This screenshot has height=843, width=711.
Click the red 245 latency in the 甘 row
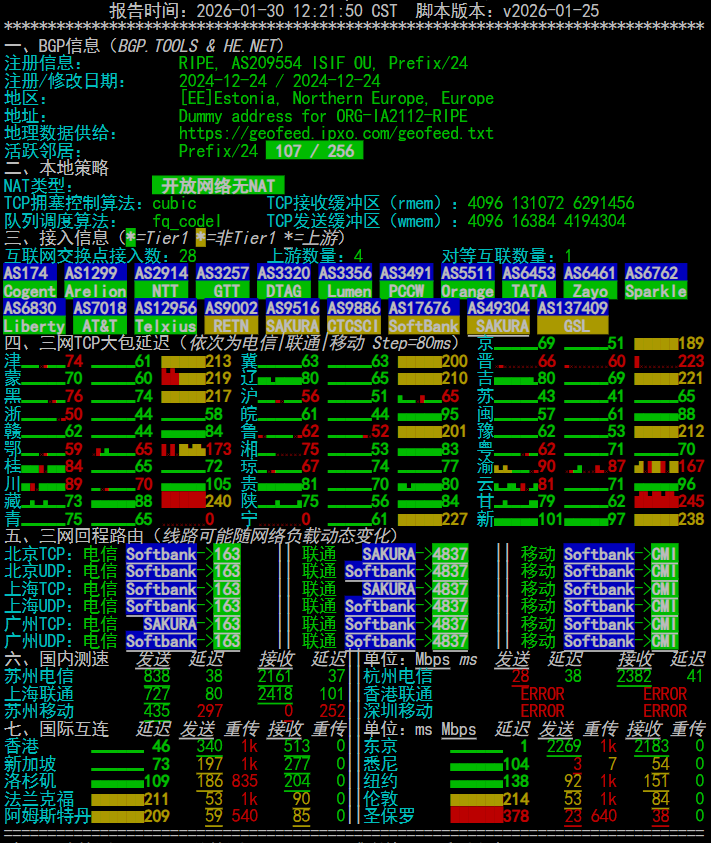tap(691, 501)
